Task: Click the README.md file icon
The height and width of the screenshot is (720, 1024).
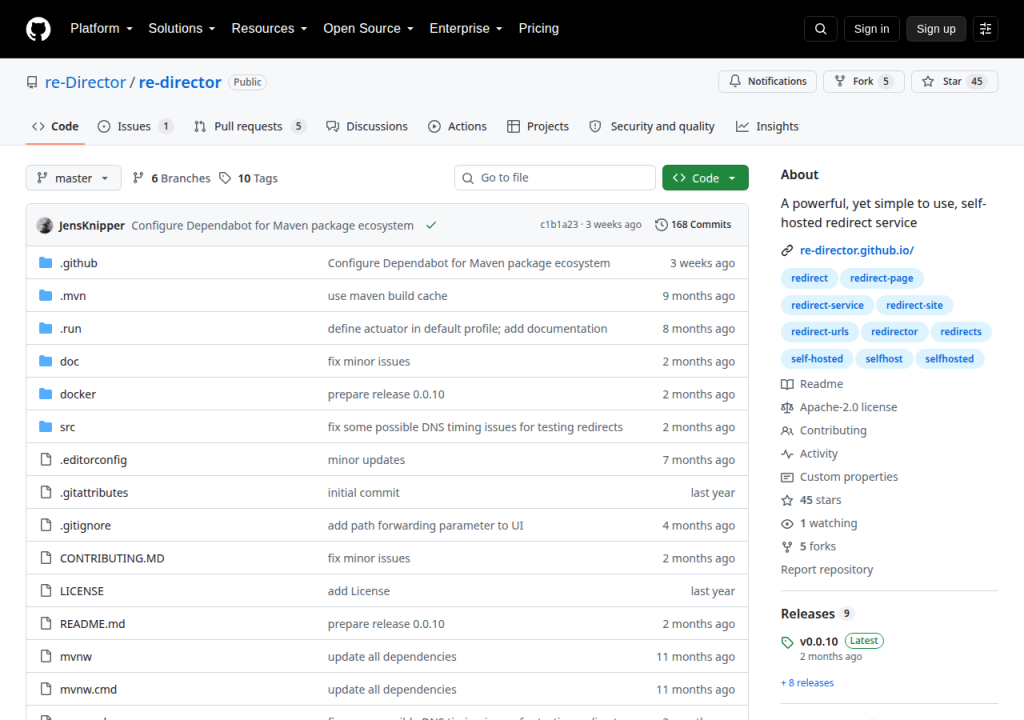Action: click(46, 623)
